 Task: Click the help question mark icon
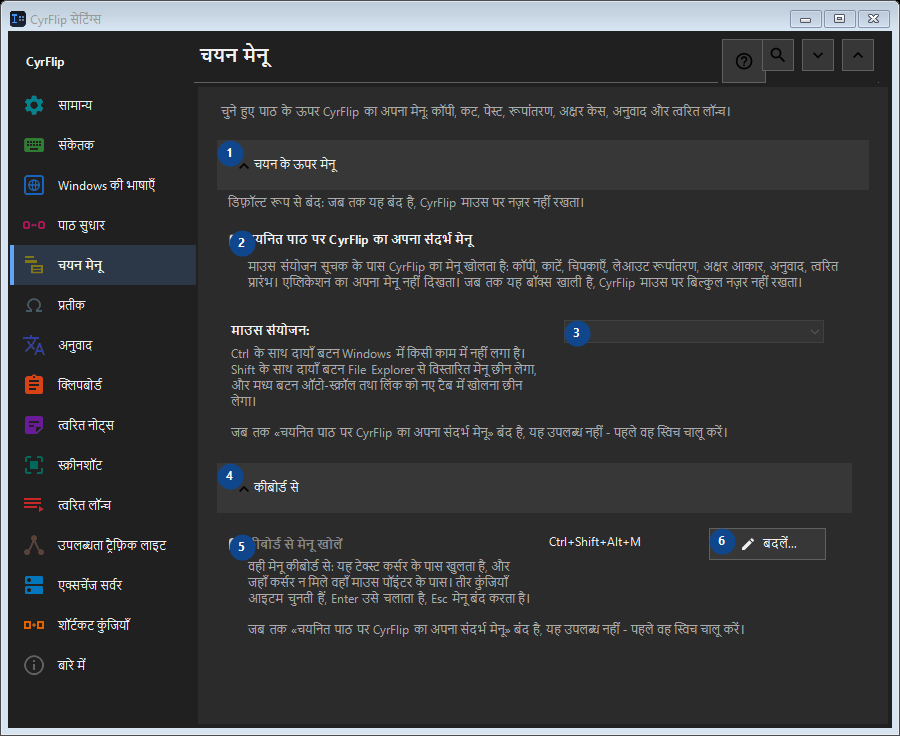tap(743, 61)
